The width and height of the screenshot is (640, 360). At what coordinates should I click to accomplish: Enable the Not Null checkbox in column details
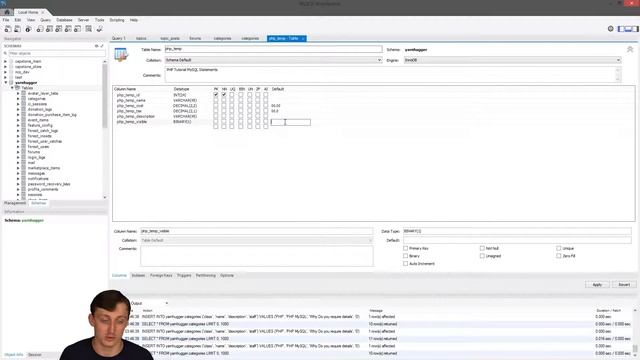point(482,248)
